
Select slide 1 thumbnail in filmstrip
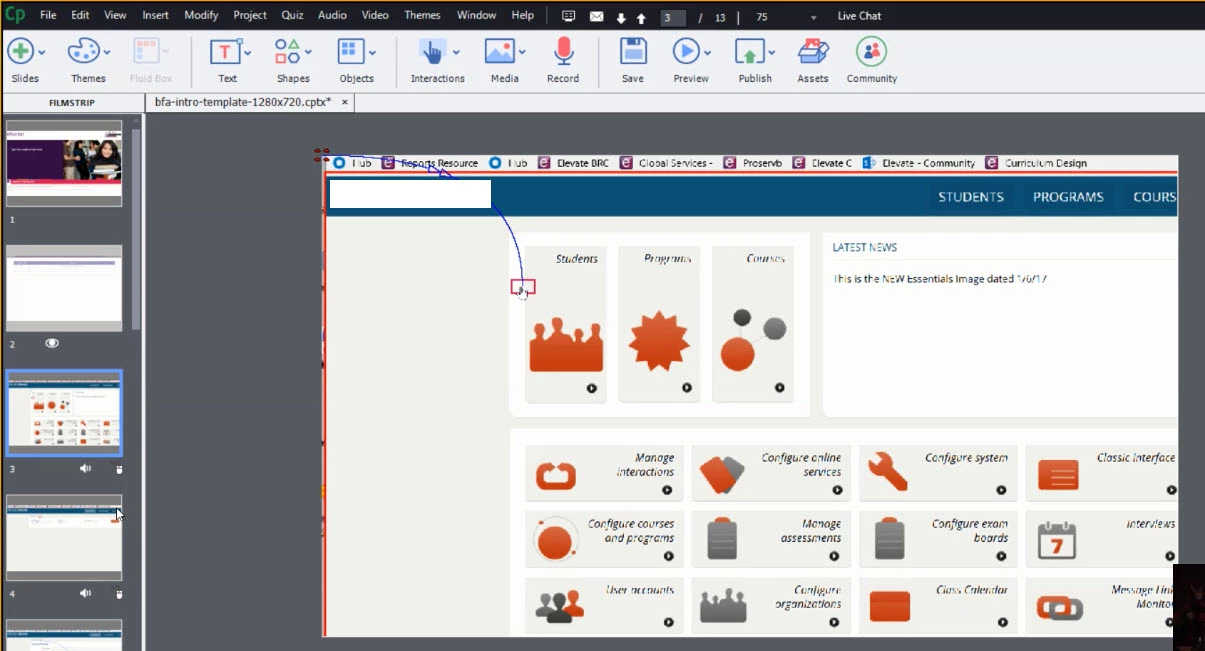(64, 164)
